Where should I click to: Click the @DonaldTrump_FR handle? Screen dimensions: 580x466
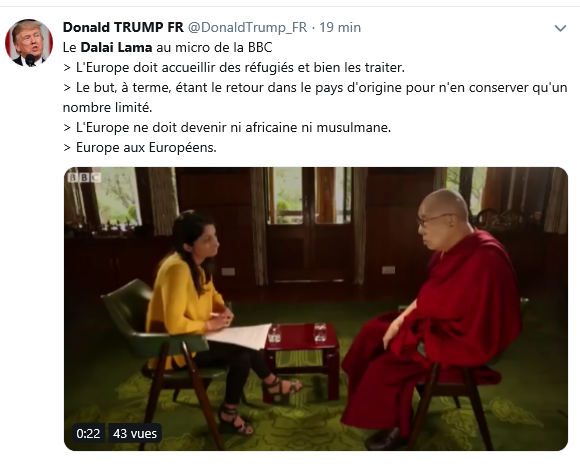pyautogui.click(x=247, y=27)
